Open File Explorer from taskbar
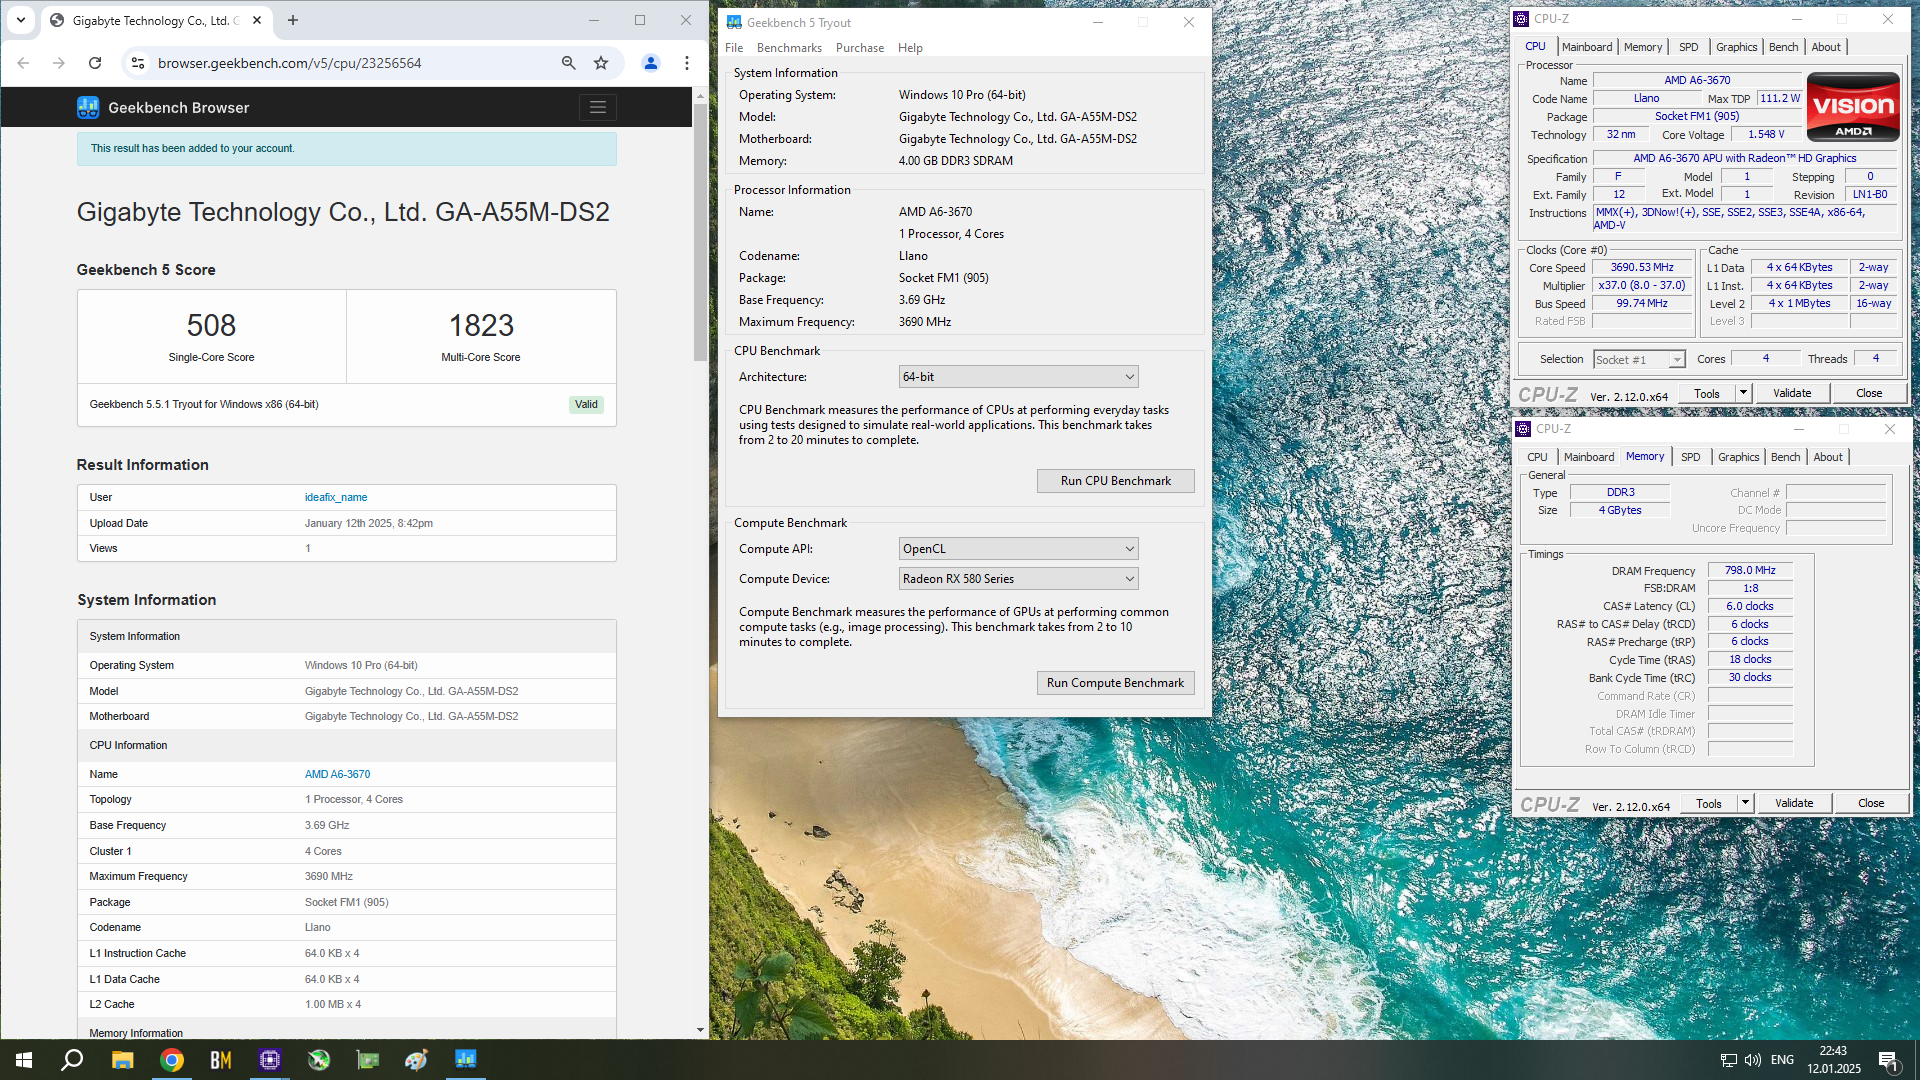 pos(122,1060)
